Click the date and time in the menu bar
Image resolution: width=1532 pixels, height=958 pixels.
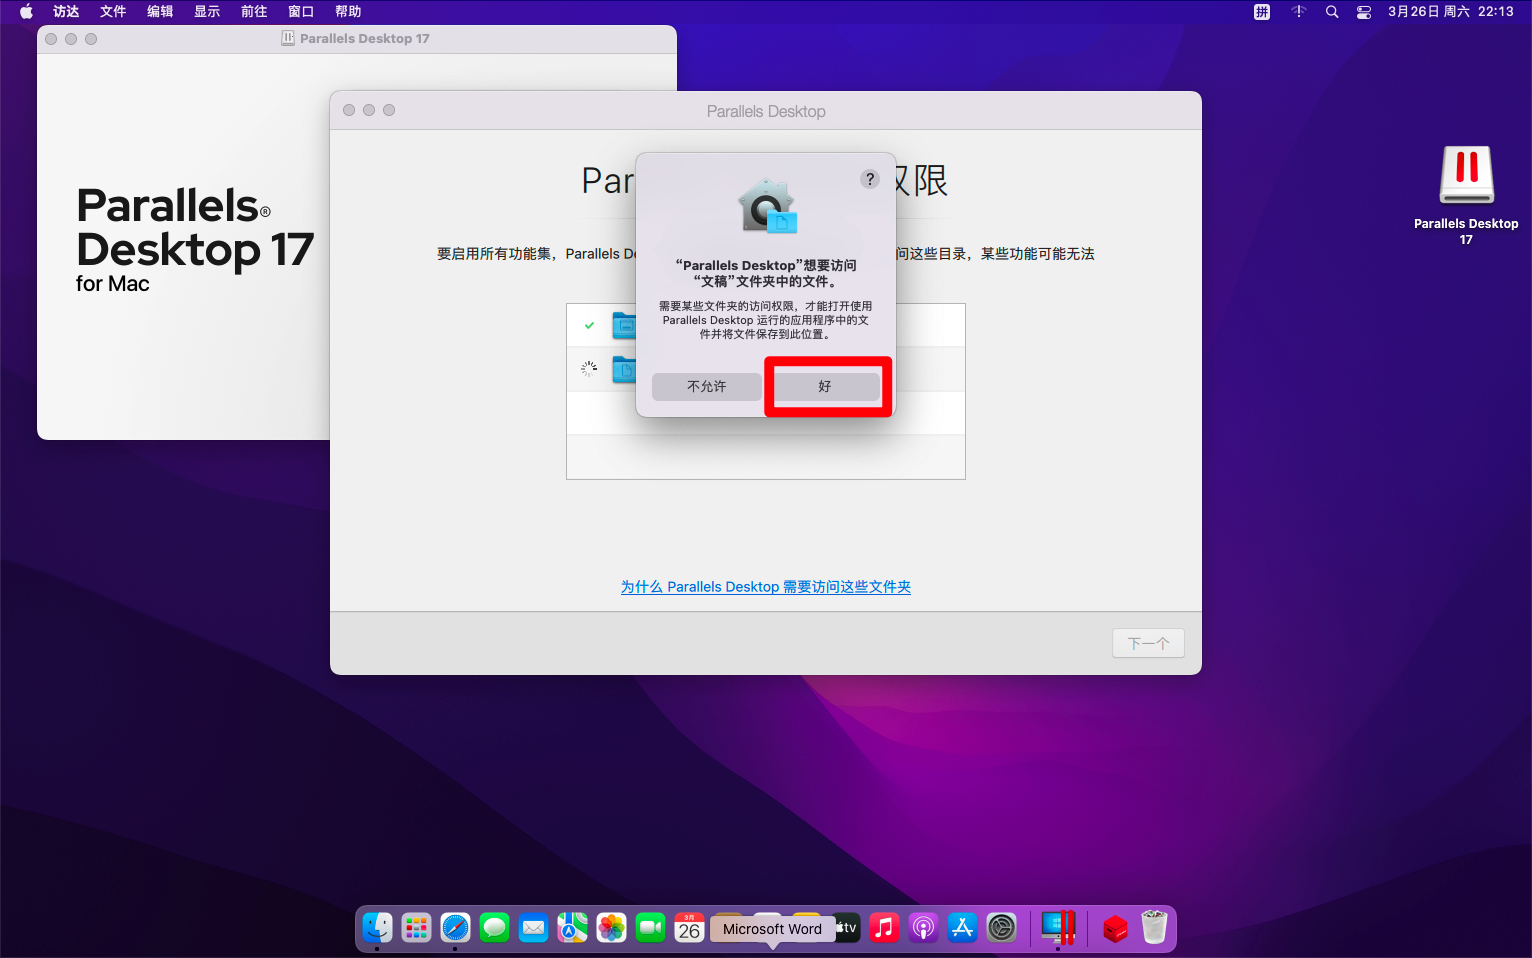click(x=1450, y=12)
